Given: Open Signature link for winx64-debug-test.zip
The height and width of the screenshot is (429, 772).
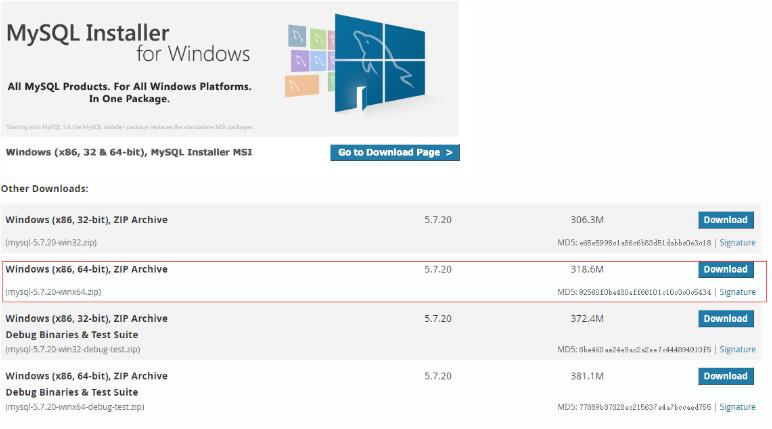Looking at the screenshot, I should 737,408.
